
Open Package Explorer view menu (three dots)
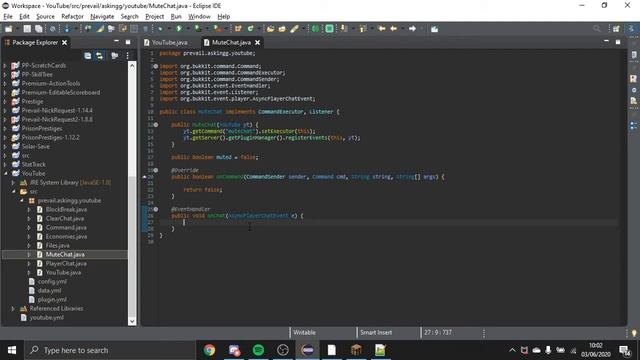(x=127, y=56)
